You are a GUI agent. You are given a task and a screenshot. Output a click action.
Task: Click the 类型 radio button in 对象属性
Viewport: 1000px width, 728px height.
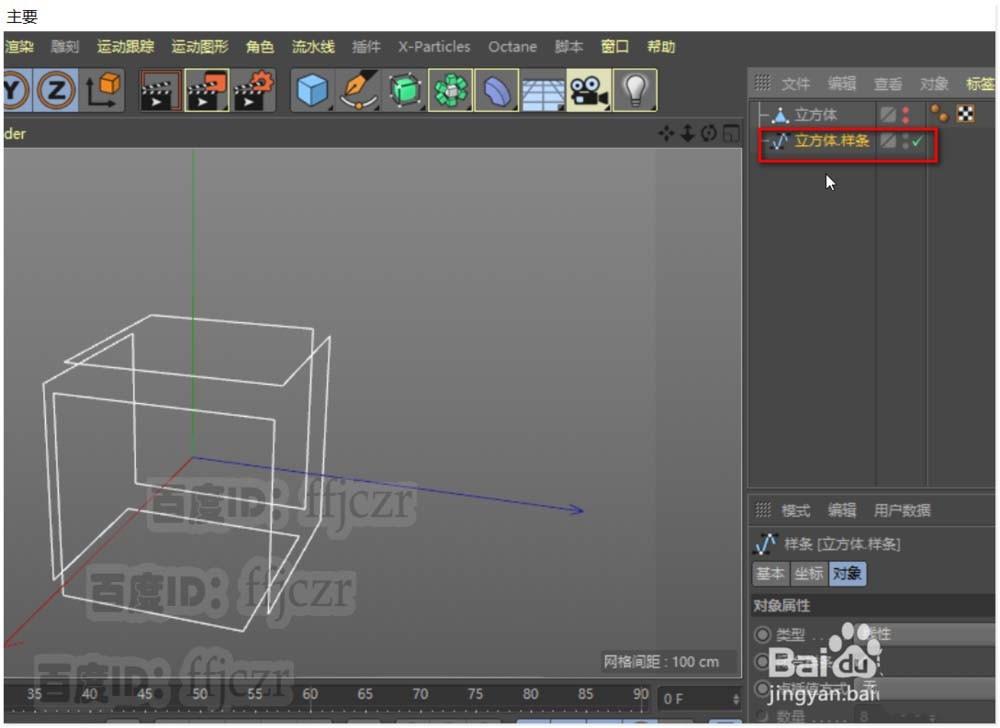pyautogui.click(x=763, y=634)
